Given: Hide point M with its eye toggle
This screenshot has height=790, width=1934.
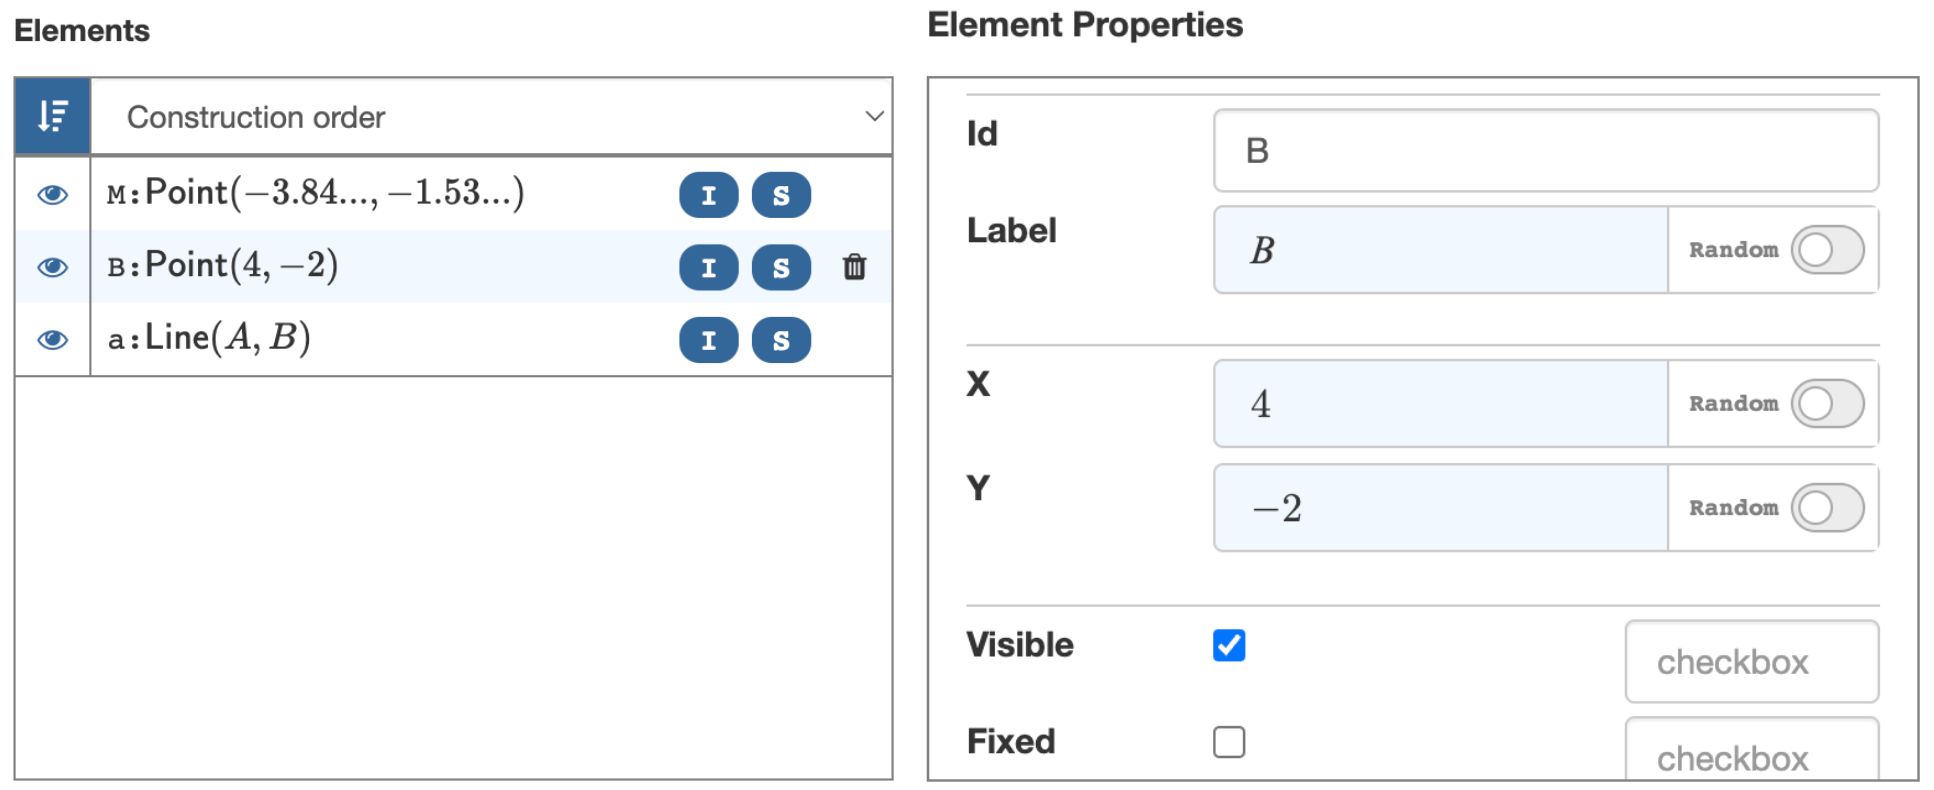Looking at the screenshot, I should pos(52,195).
